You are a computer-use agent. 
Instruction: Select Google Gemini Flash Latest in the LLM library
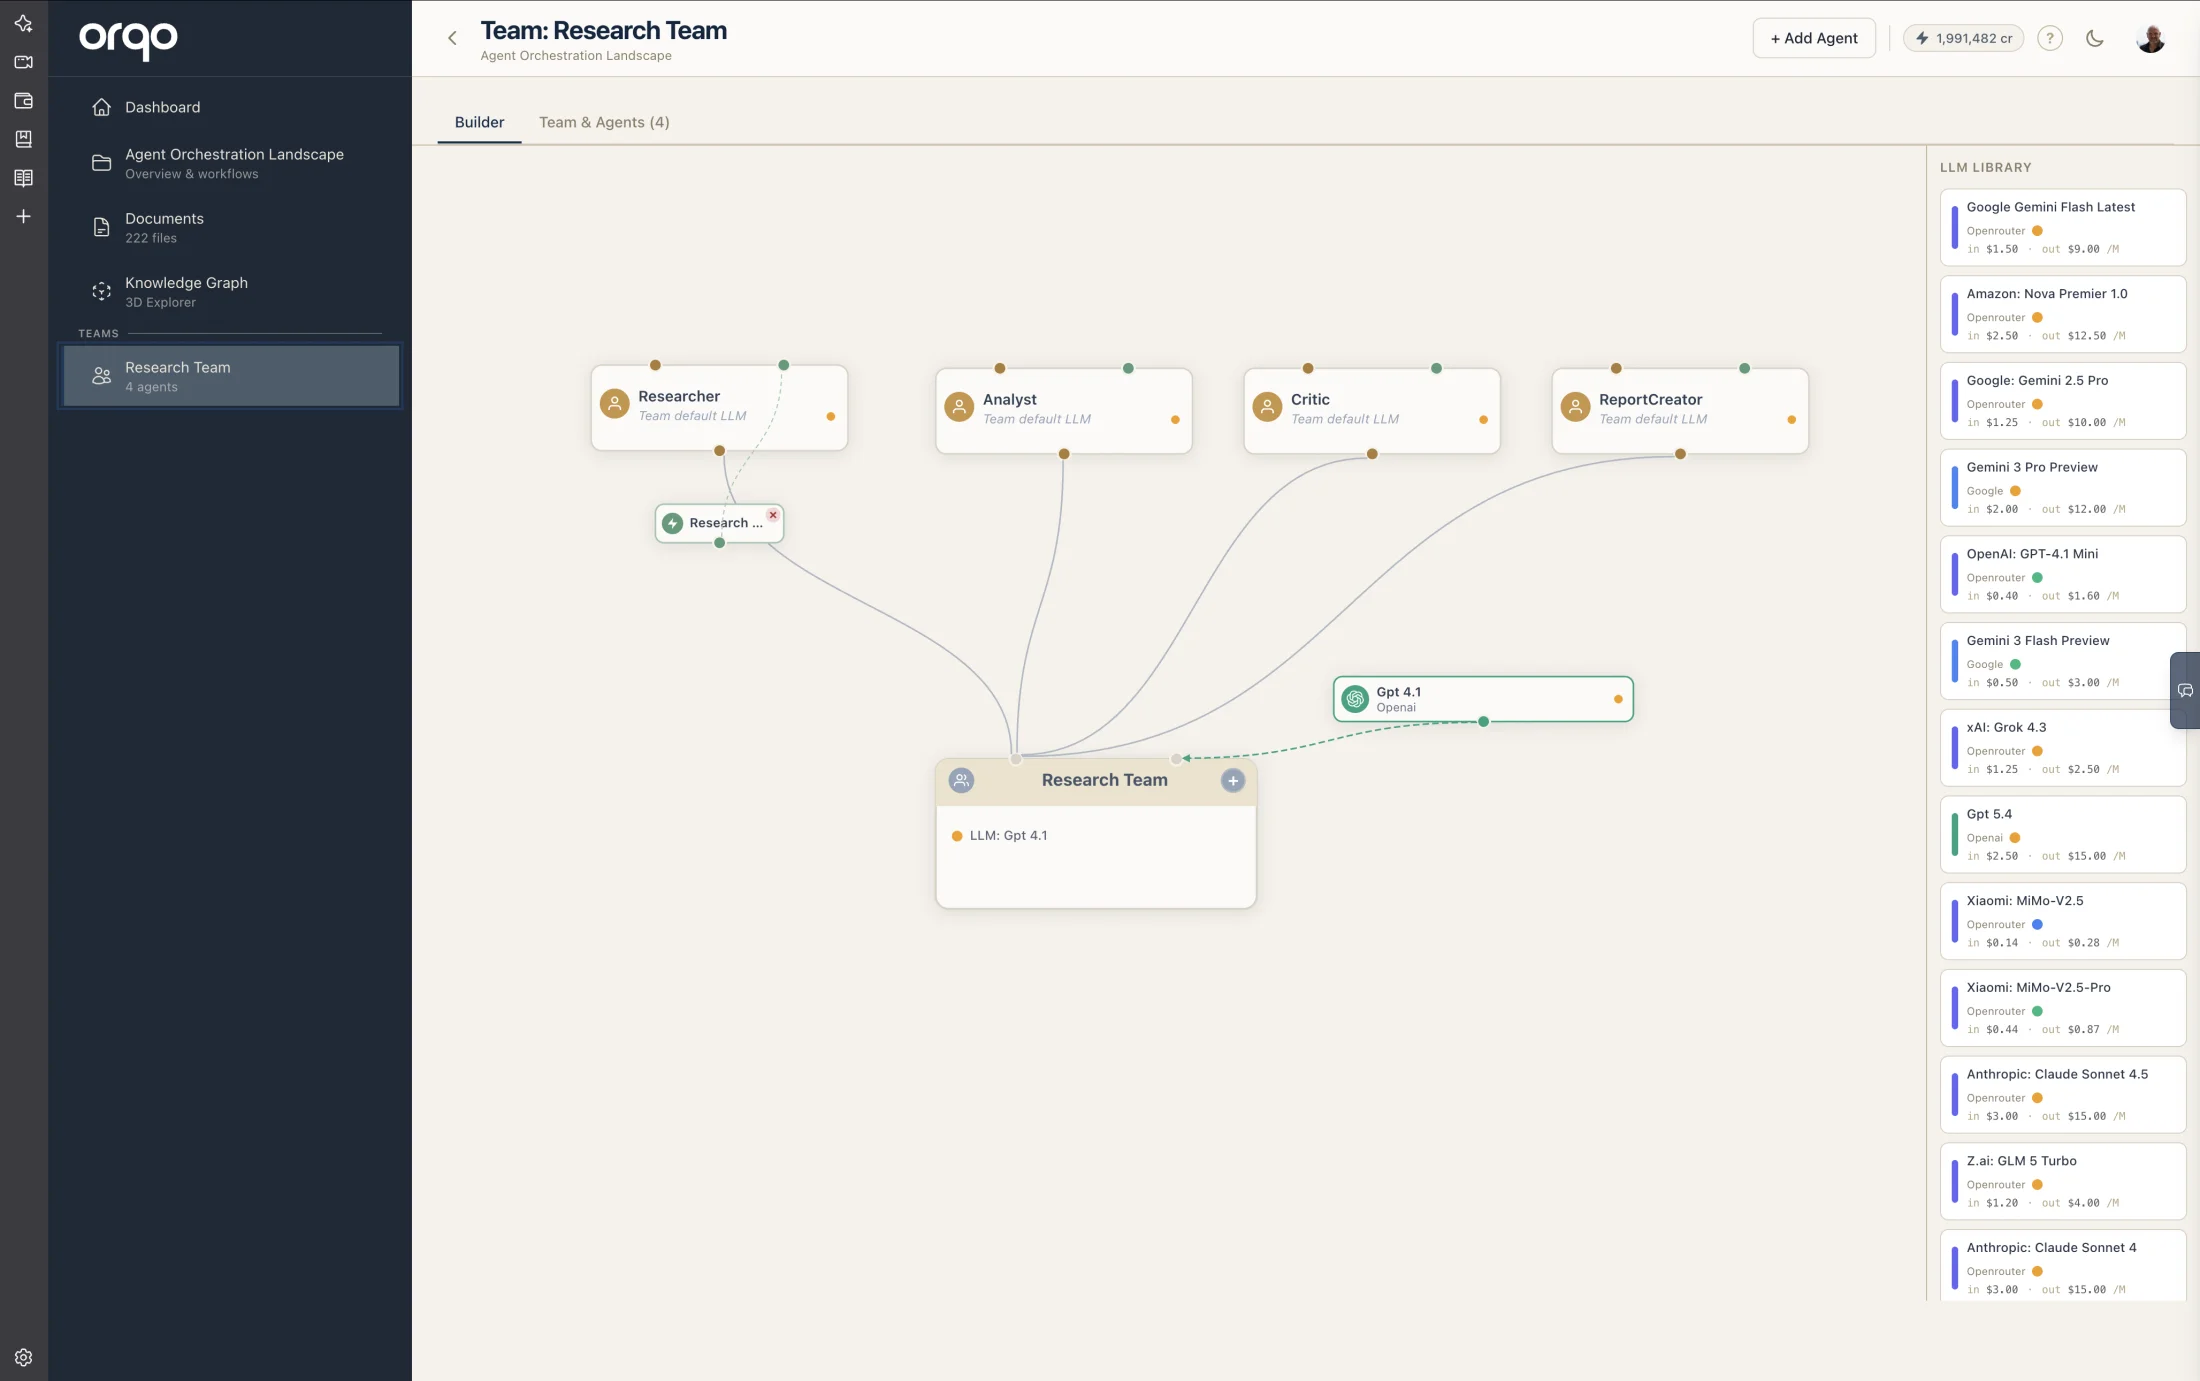[x=2062, y=227]
